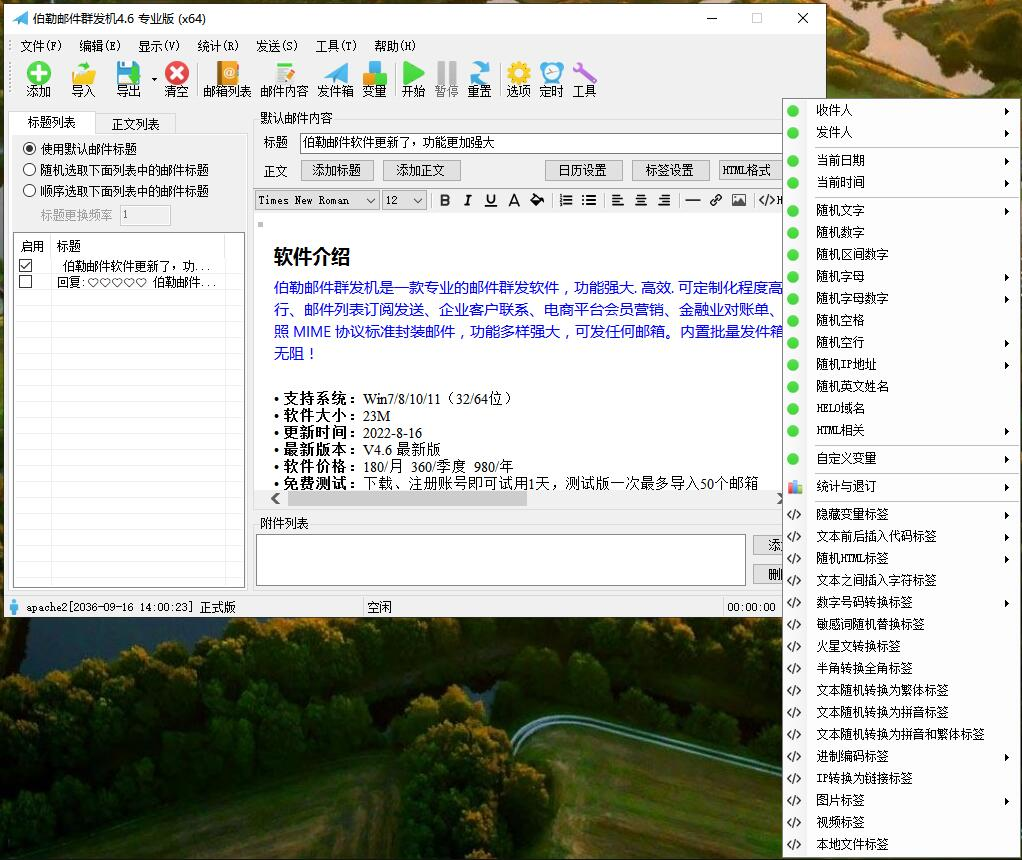Toggle italic formatting in the editor
Viewport: 1022px width, 860px height.
[468, 200]
